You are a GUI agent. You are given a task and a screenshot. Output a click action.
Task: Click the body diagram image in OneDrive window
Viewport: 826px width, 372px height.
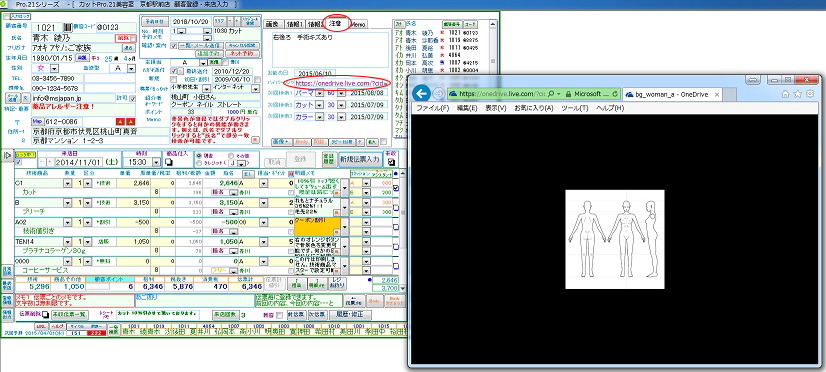point(615,239)
